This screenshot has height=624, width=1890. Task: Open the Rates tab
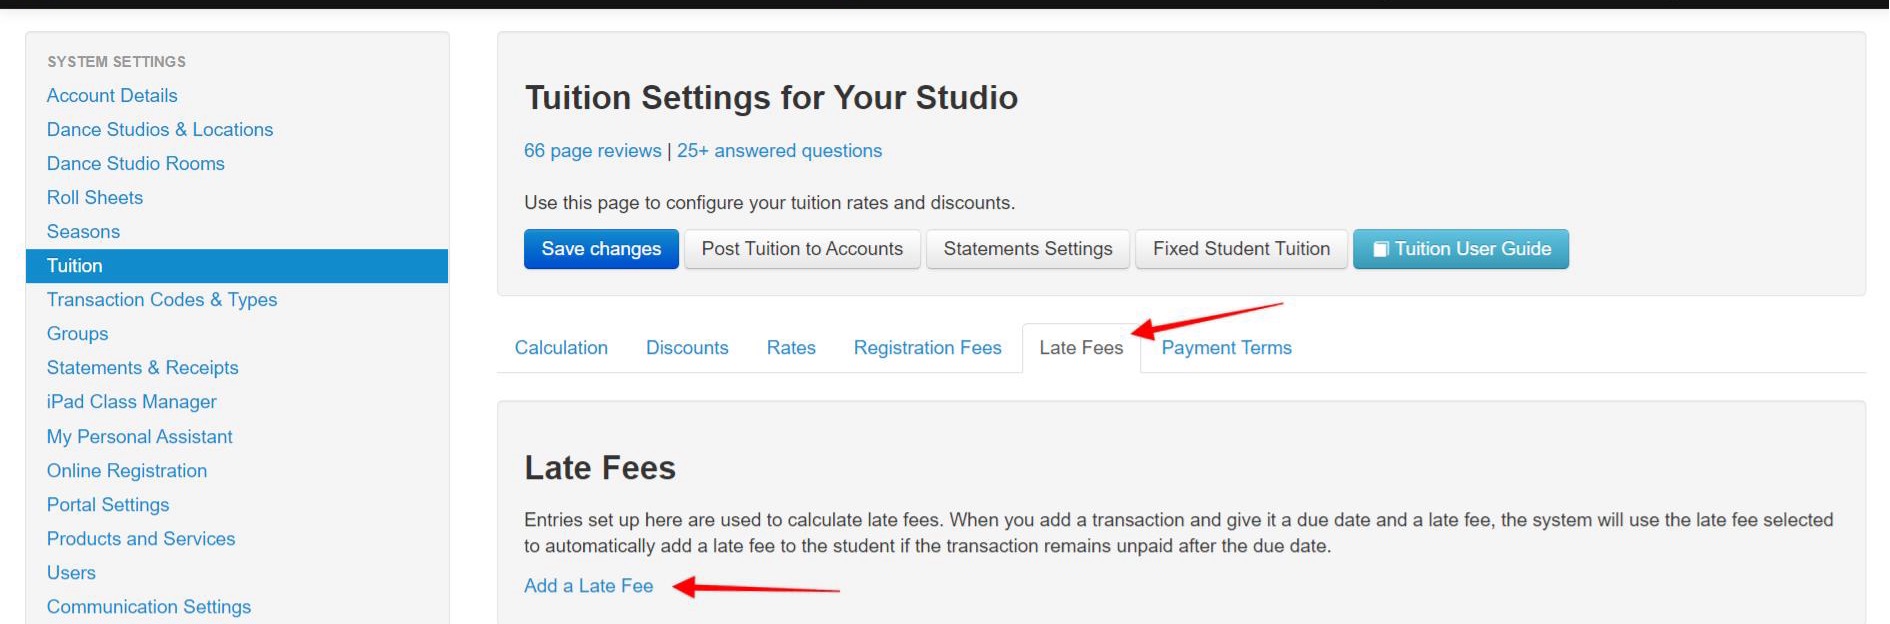(791, 348)
